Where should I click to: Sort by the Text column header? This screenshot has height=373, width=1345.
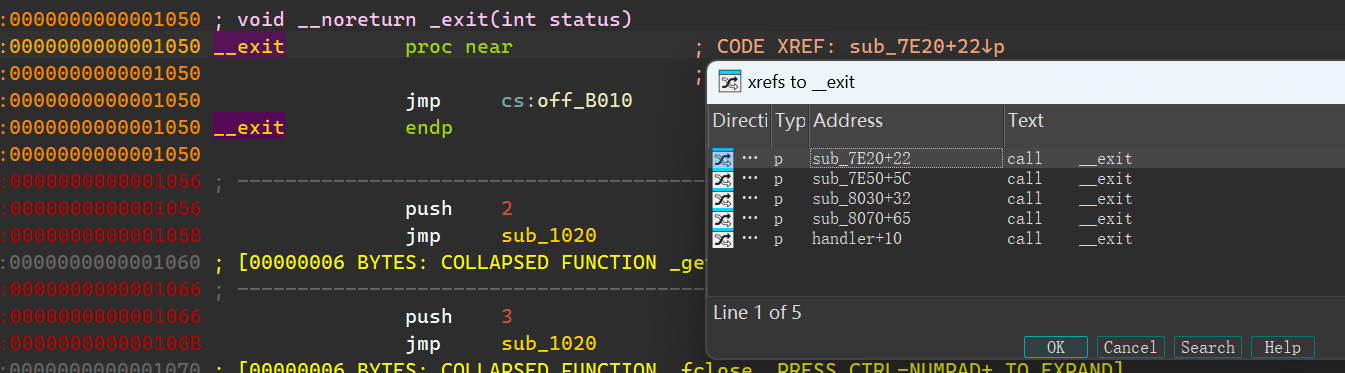pyautogui.click(x=1175, y=121)
